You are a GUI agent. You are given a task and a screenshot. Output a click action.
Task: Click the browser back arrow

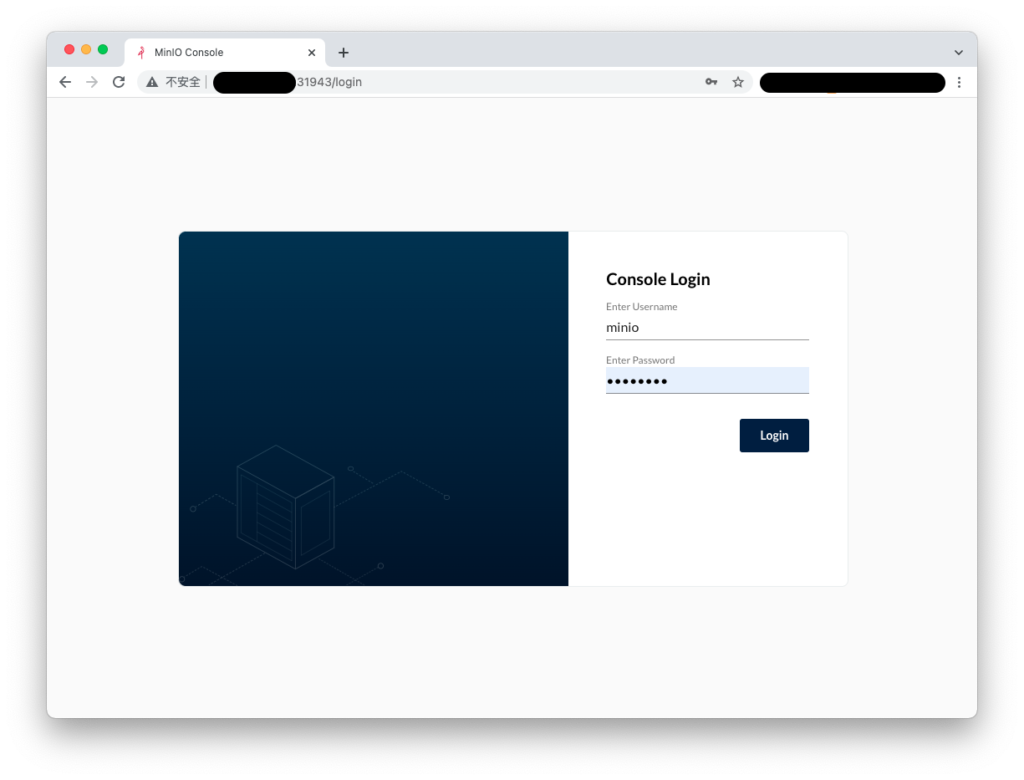[65, 82]
